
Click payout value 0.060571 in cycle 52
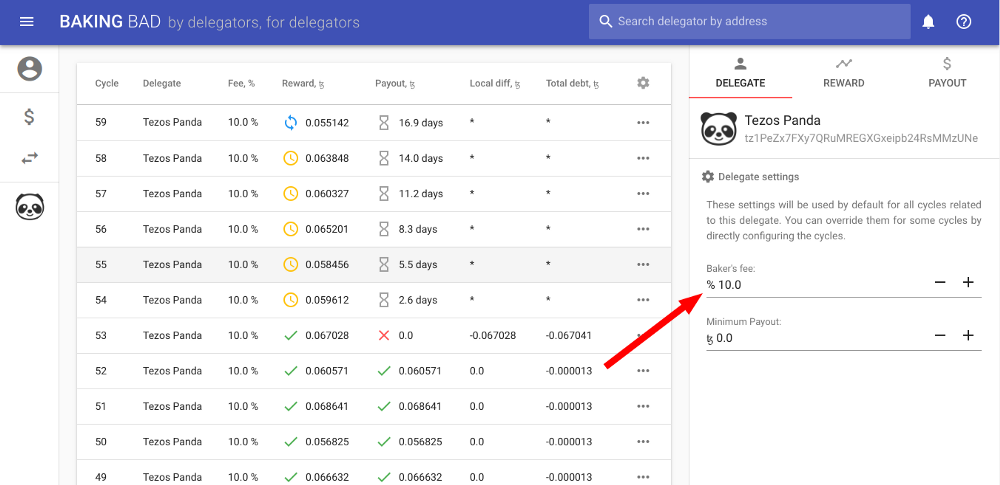click(x=420, y=371)
